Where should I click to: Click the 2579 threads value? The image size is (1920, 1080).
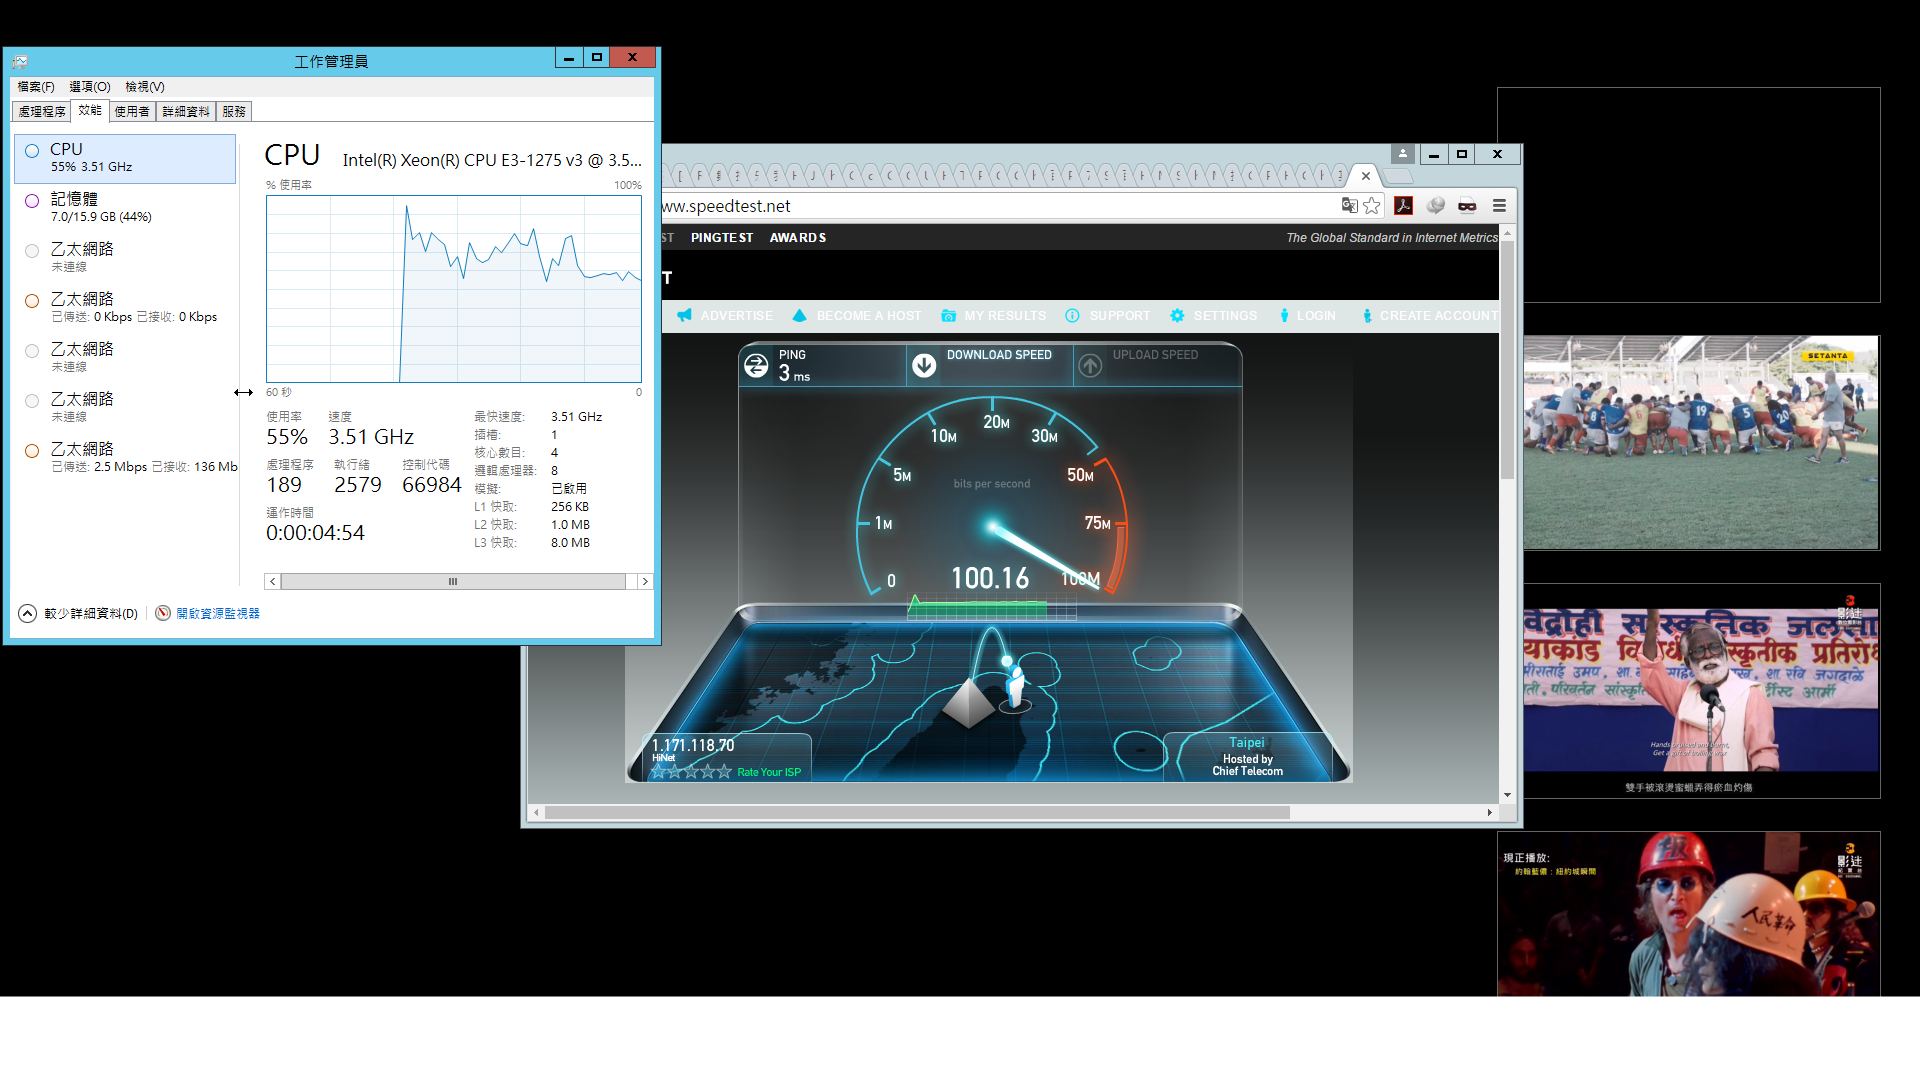pyautogui.click(x=358, y=485)
